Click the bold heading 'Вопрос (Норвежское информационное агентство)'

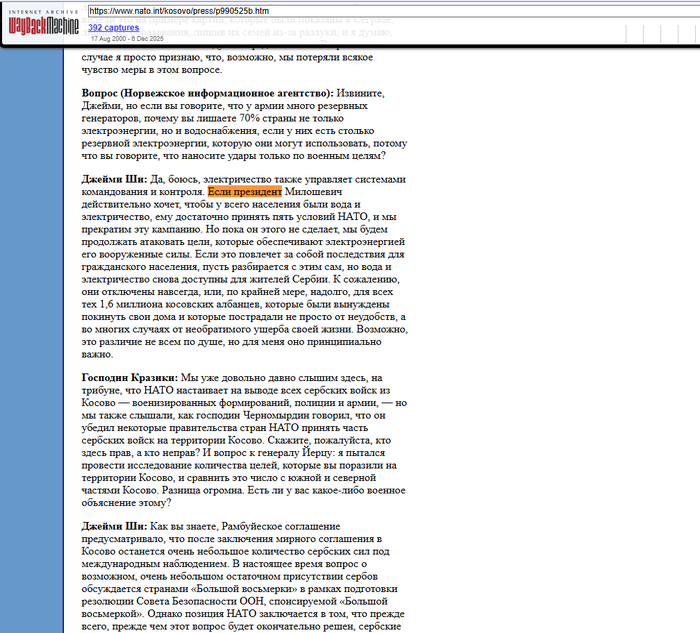[x=207, y=93]
